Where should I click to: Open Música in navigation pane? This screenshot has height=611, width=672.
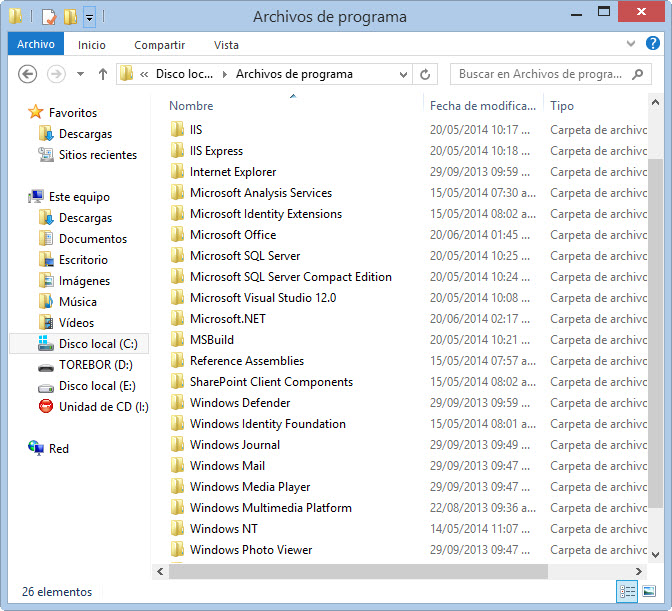pos(78,302)
